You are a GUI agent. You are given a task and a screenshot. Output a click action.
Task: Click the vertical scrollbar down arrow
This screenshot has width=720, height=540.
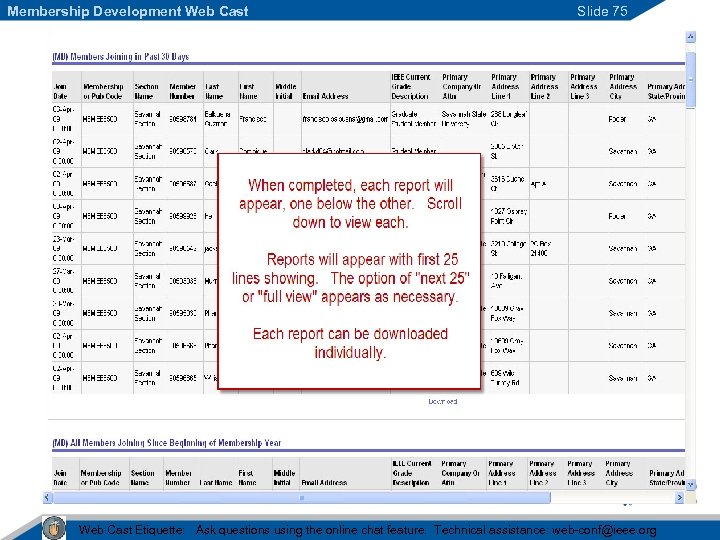click(691, 484)
